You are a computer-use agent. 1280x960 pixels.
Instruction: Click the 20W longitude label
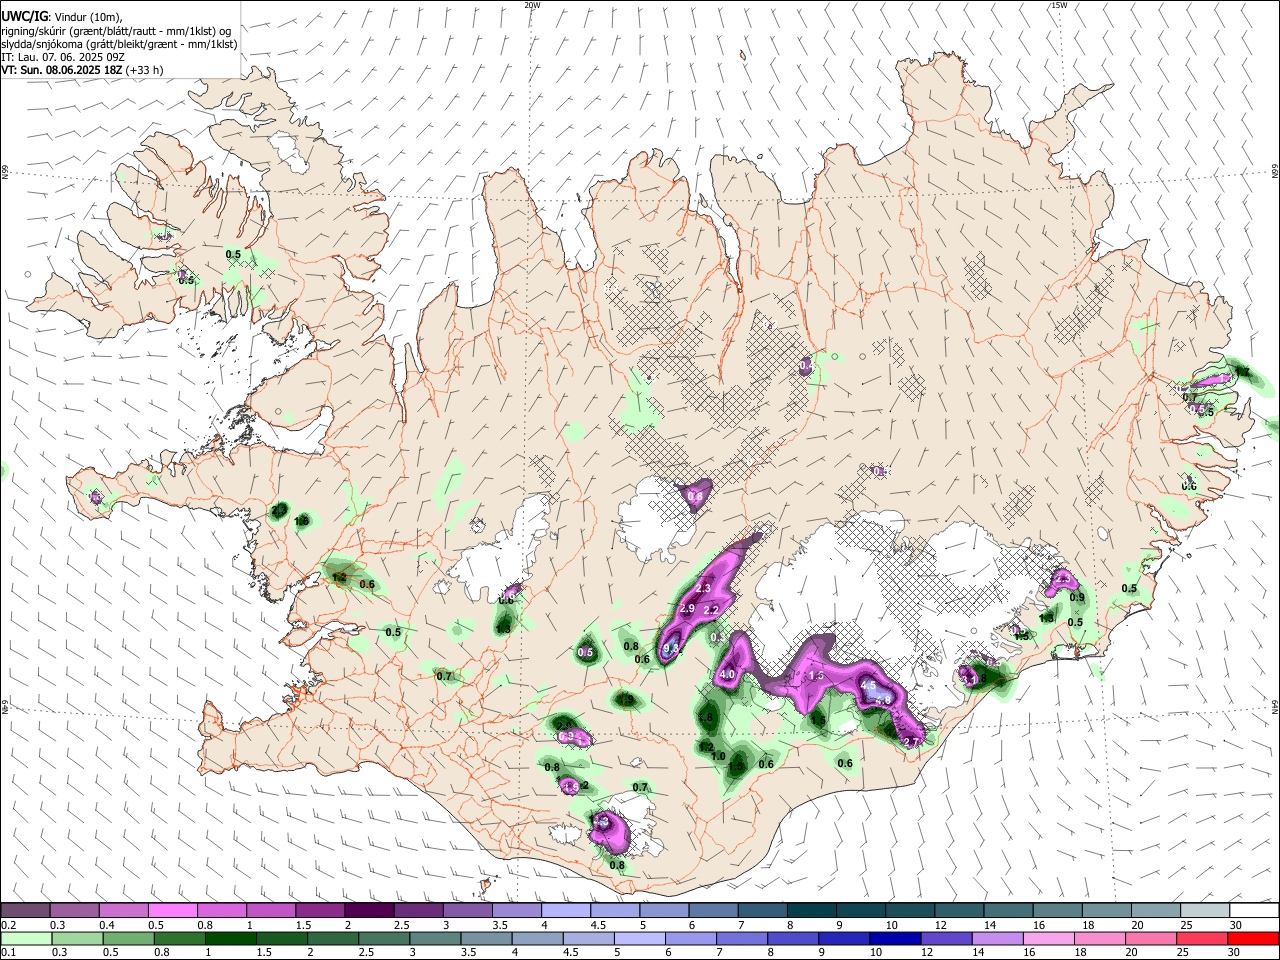[533, 4]
